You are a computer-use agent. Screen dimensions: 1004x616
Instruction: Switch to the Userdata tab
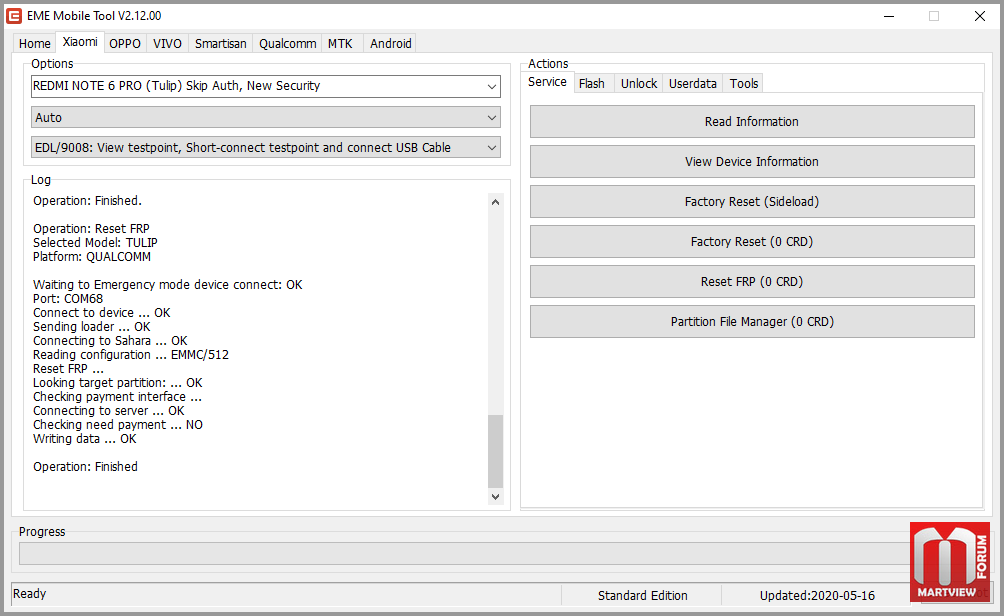(x=693, y=84)
